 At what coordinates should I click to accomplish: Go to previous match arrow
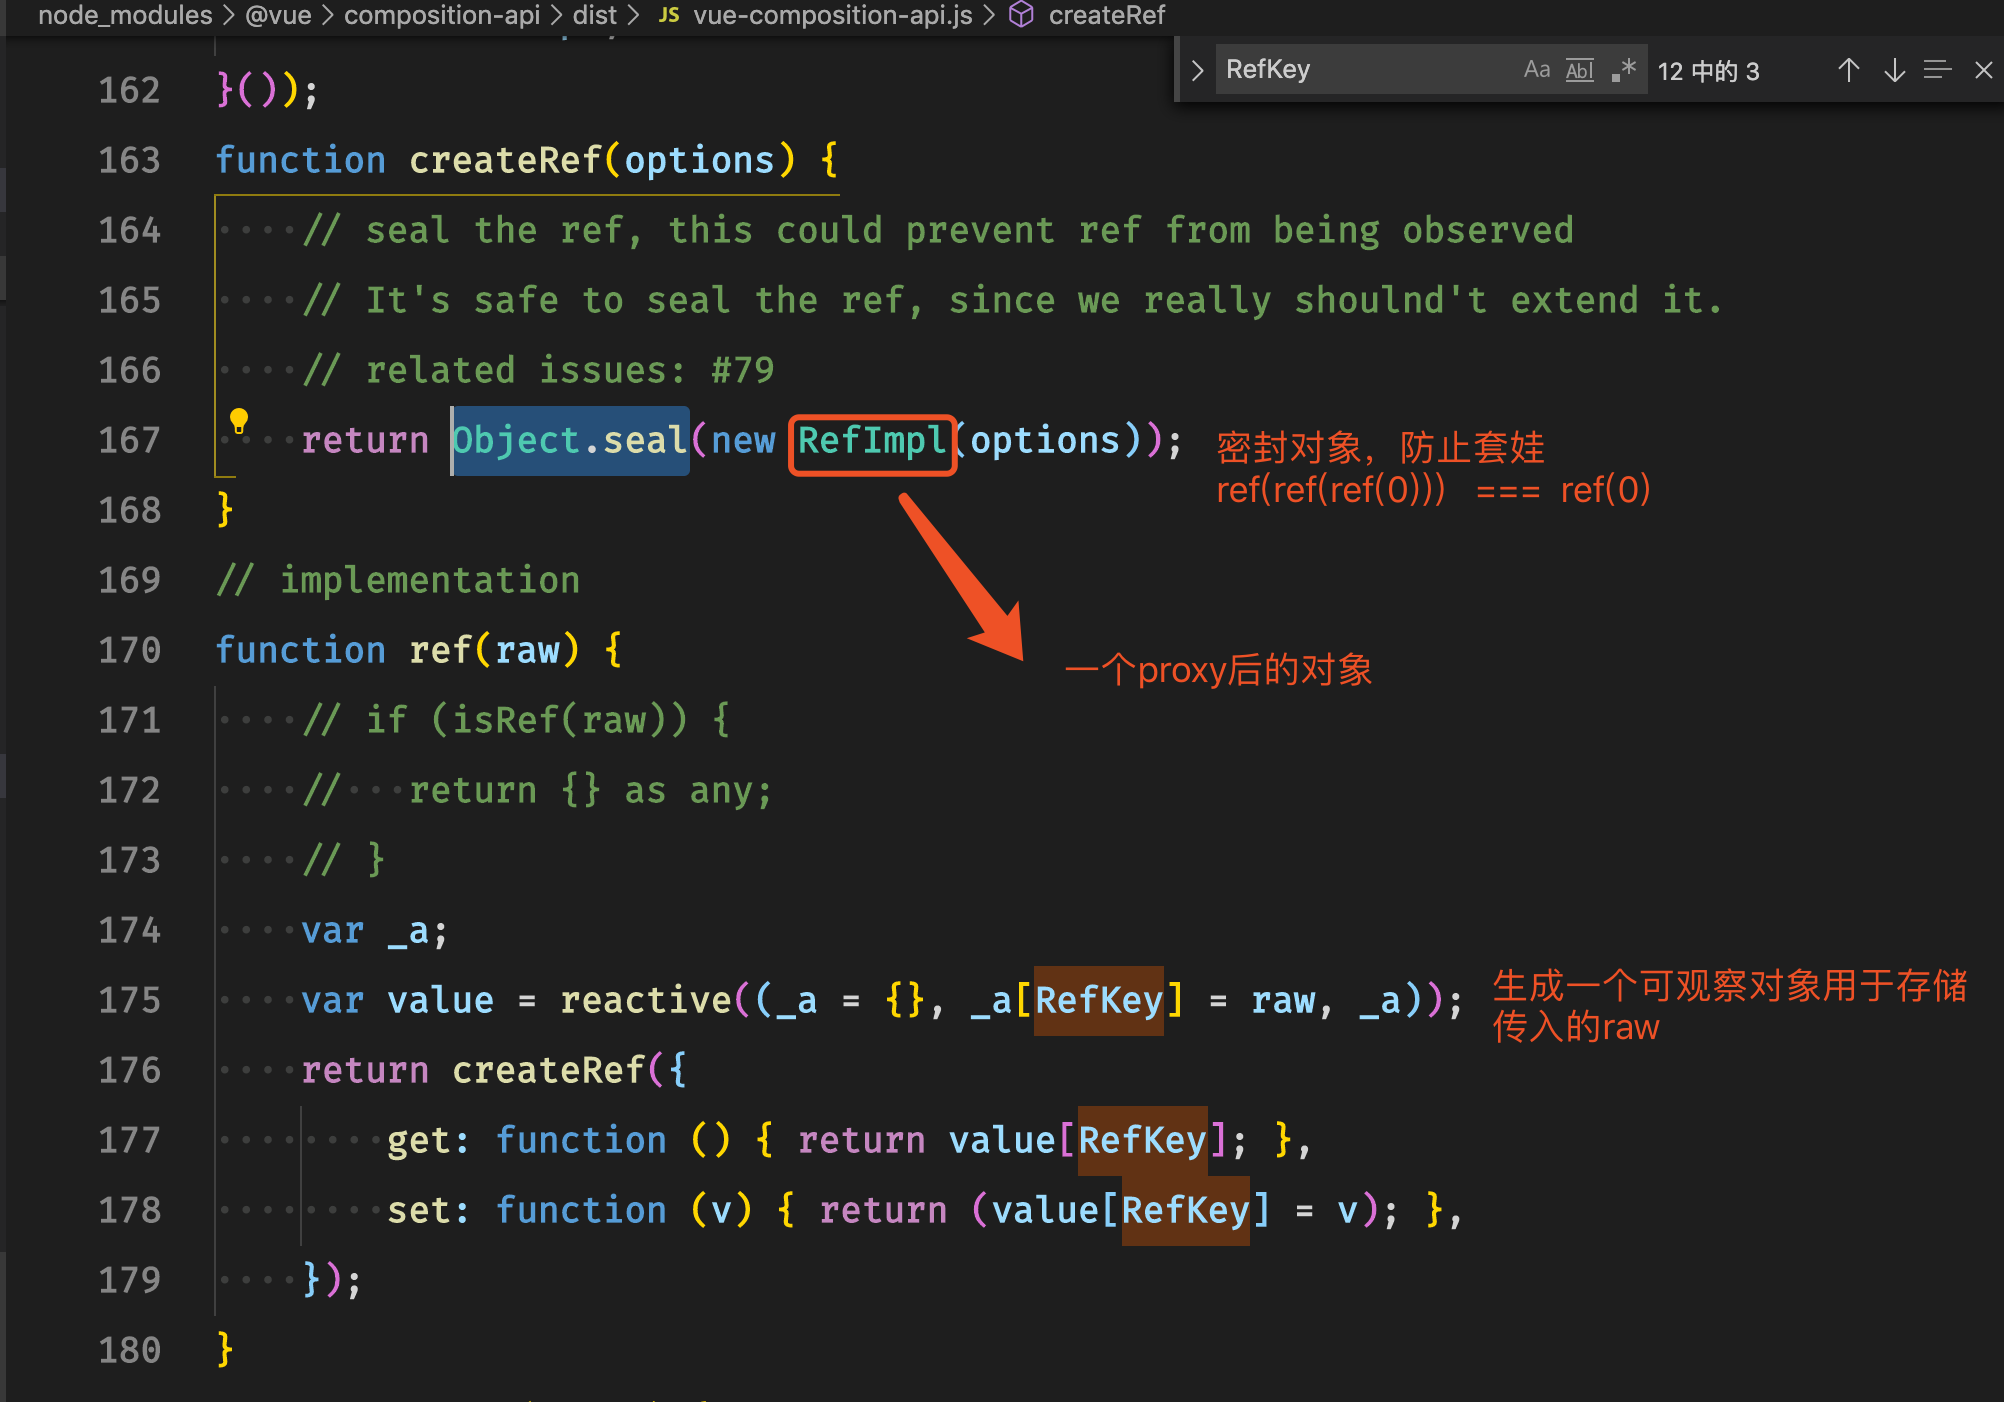[1848, 70]
